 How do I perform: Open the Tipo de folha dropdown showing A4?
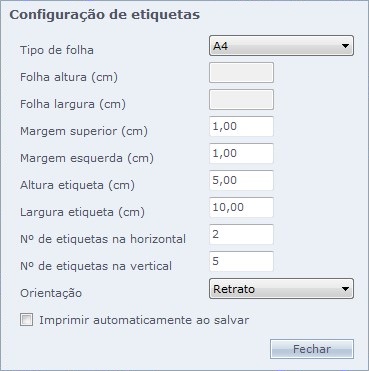tap(281, 46)
